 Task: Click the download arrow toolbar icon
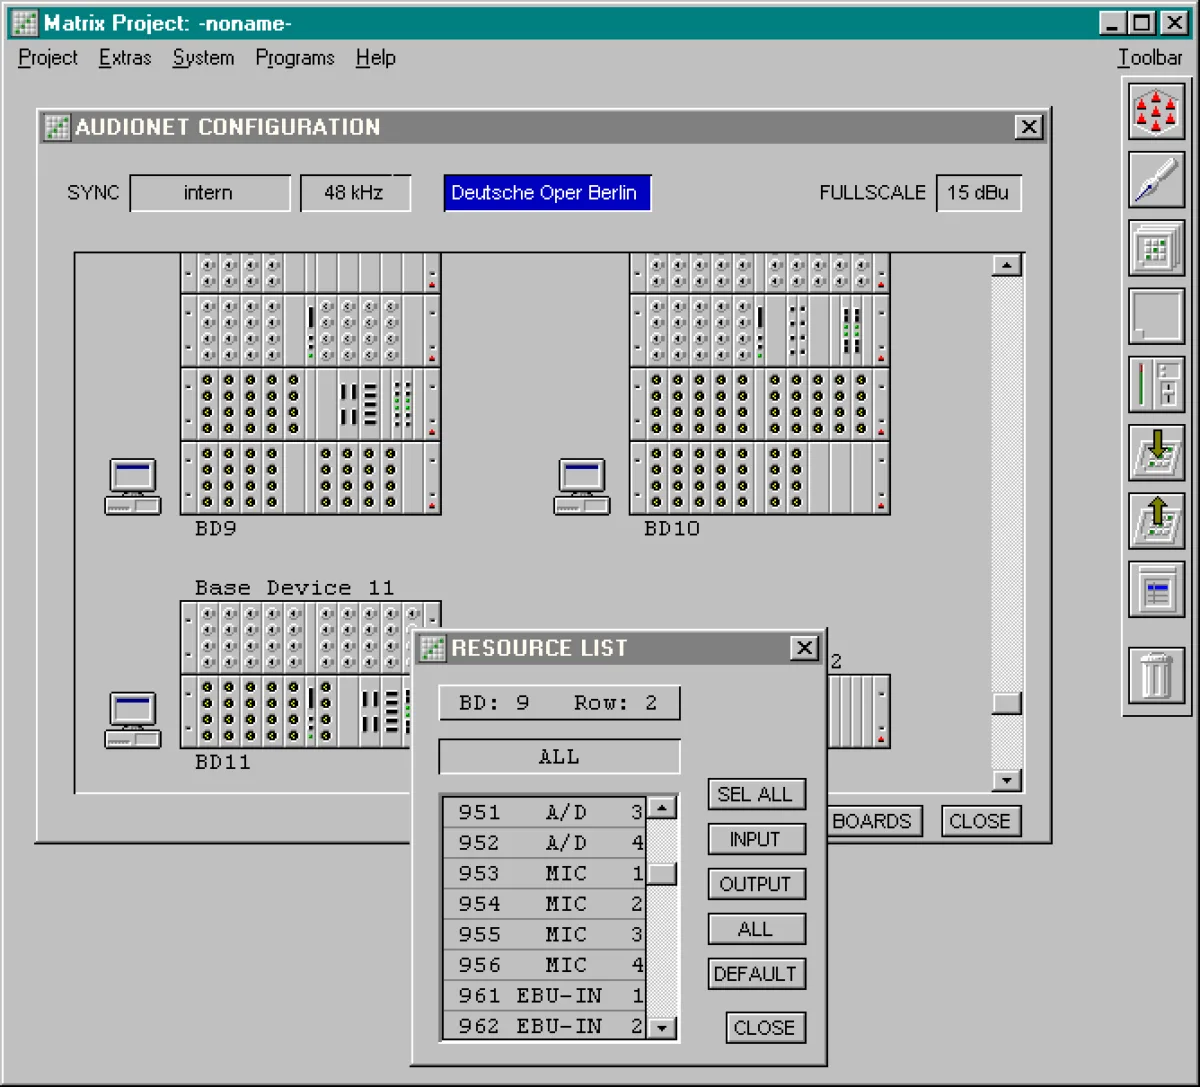1156,453
